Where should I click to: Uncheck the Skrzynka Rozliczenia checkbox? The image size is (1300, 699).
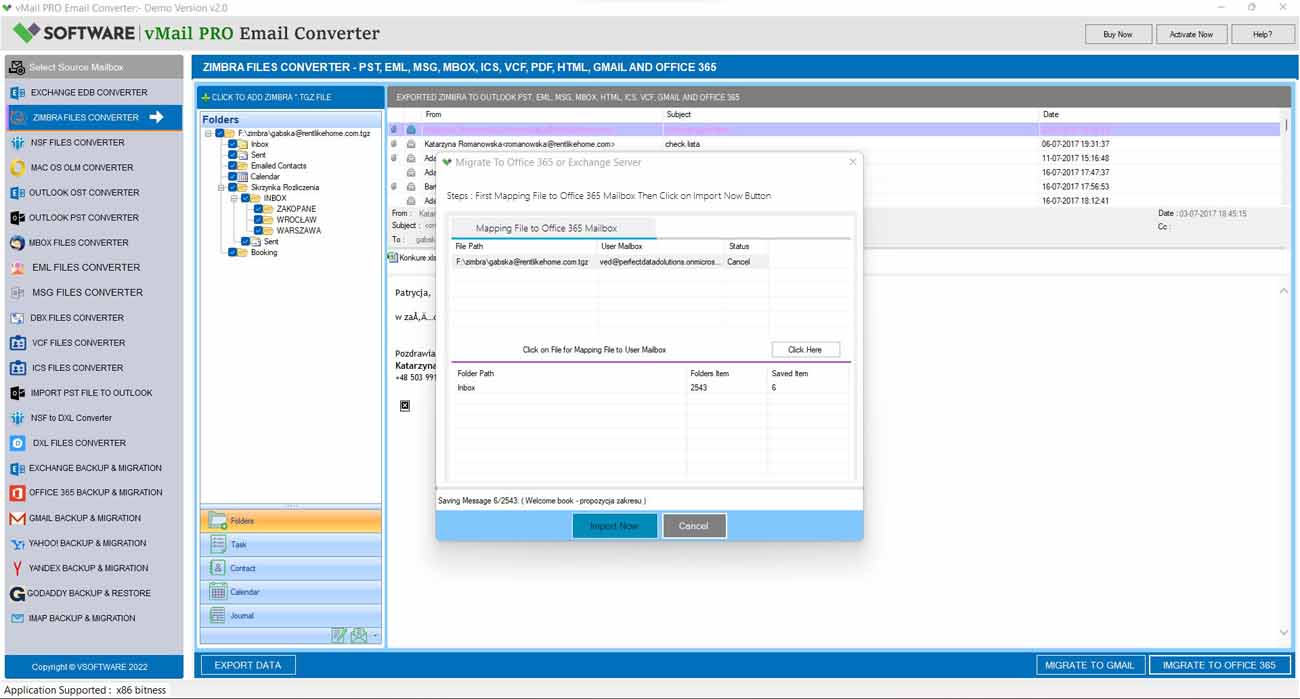(x=232, y=187)
